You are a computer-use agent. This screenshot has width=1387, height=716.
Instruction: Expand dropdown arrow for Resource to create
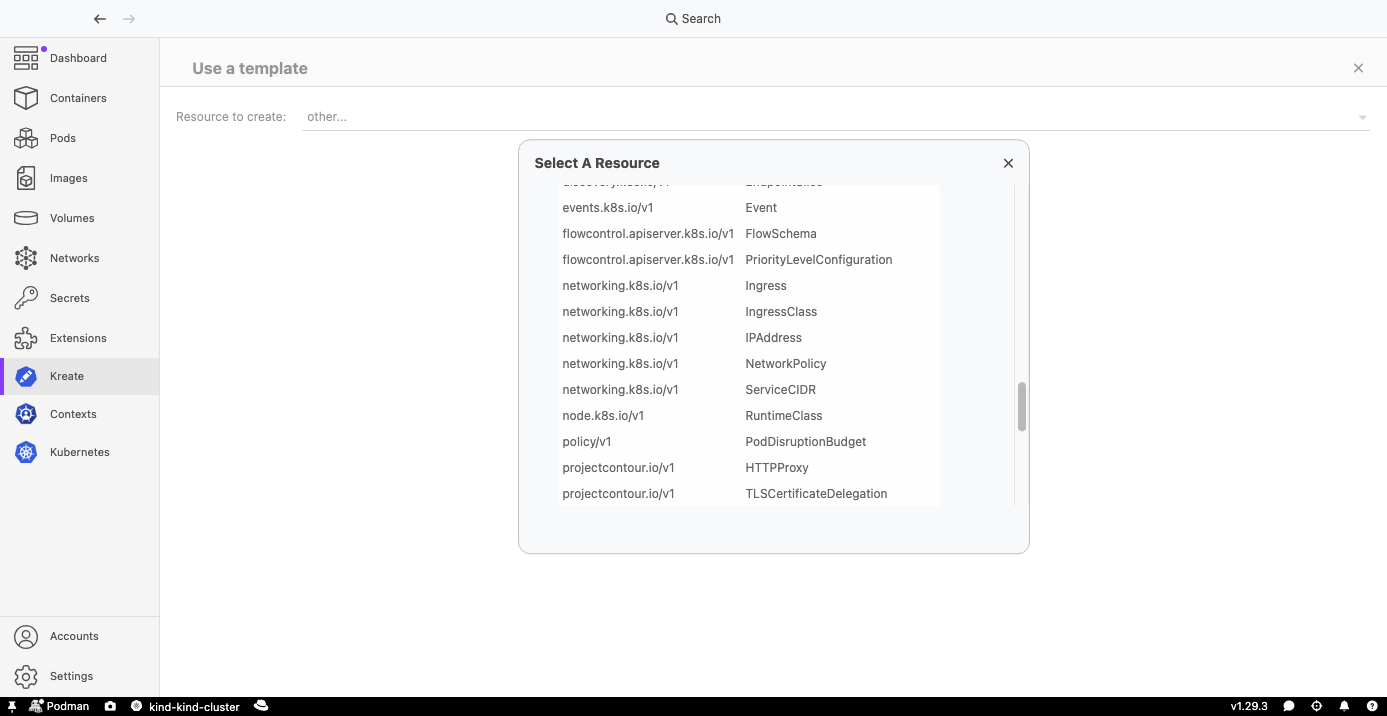pyautogui.click(x=1362, y=118)
